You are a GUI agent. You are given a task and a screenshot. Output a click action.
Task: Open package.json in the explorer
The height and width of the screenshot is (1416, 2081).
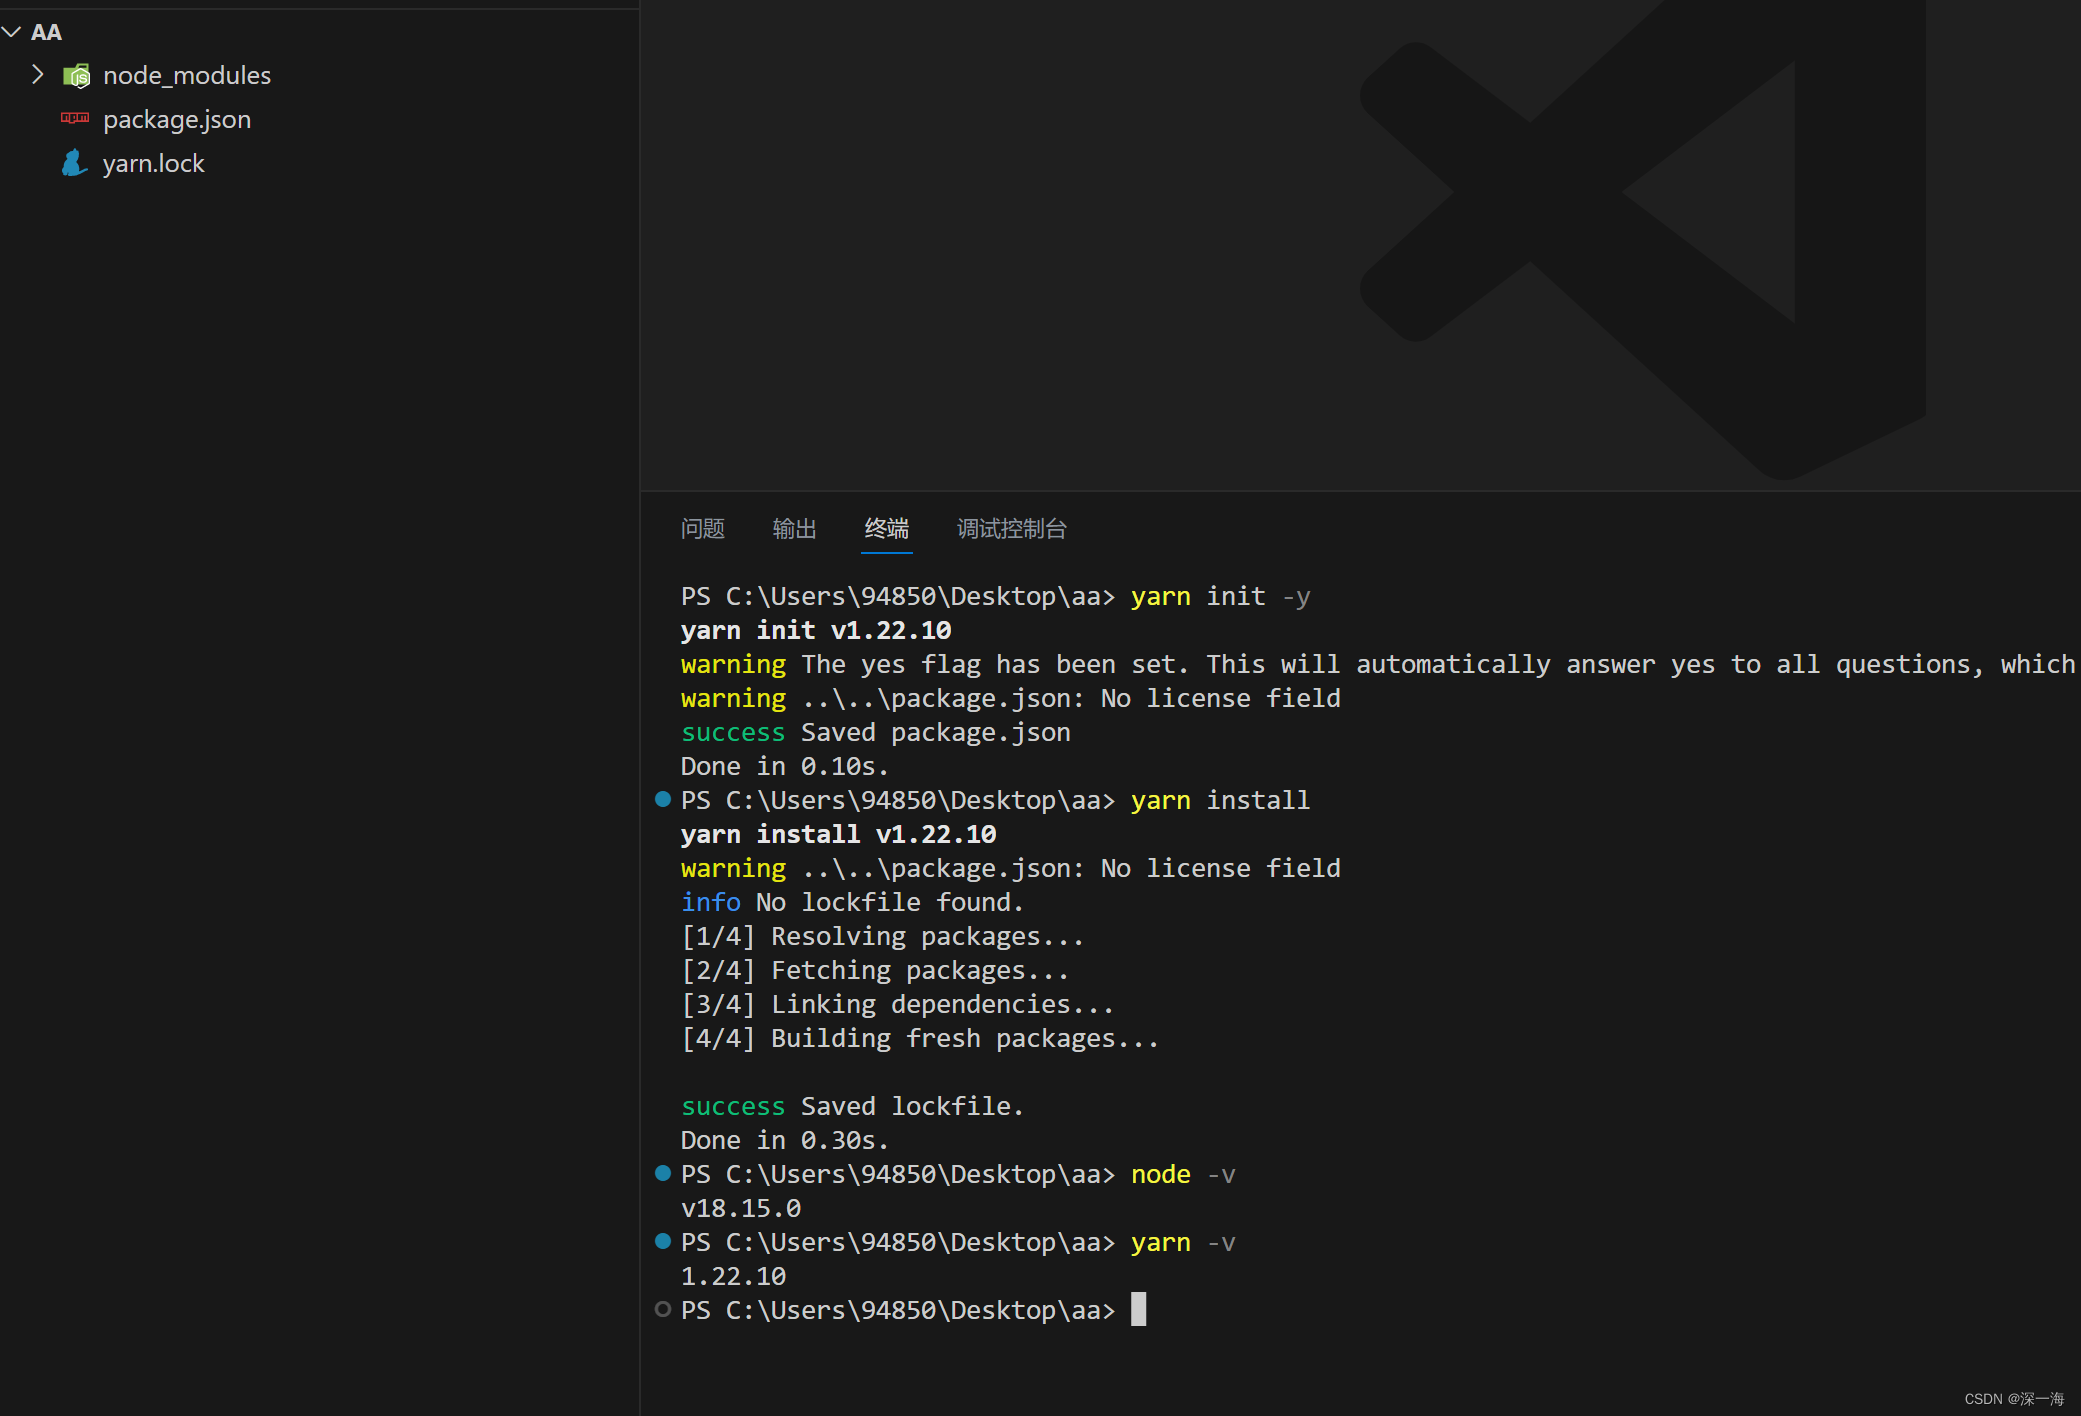click(177, 120)
